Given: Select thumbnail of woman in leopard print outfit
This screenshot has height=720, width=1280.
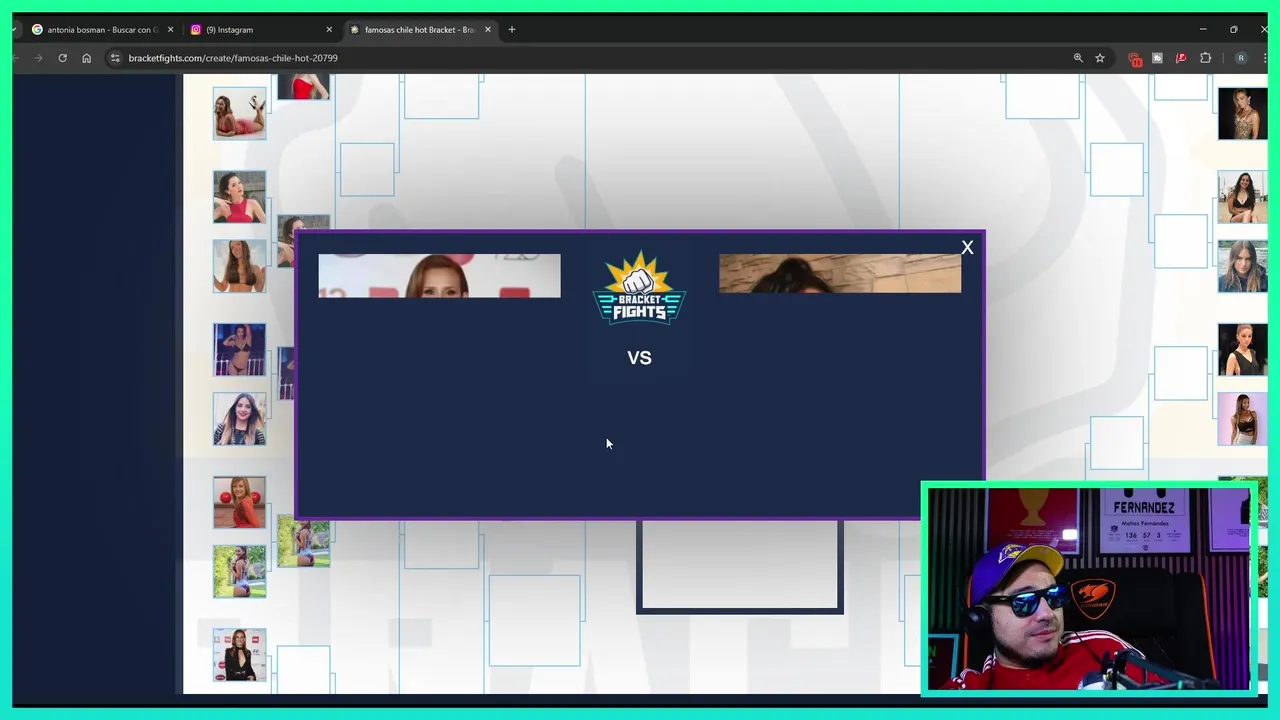Looking at the screenshot, I should coord(1243,113).
